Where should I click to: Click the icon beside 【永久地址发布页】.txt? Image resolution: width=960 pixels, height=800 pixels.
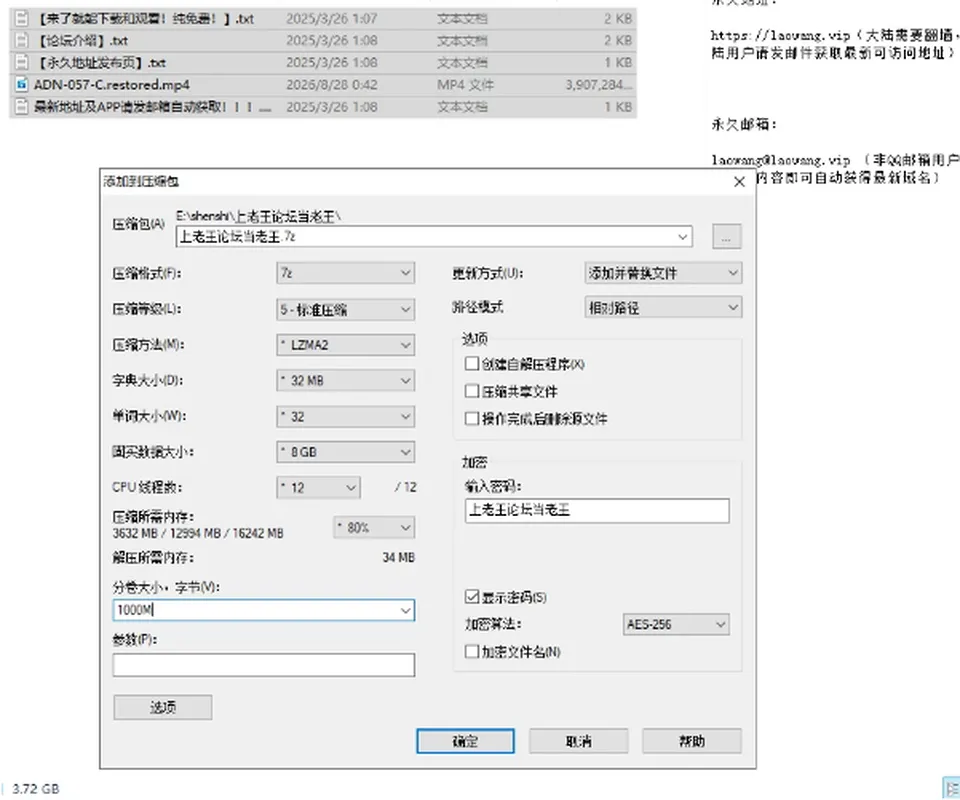pyautogui.click(x=21, y=62)
